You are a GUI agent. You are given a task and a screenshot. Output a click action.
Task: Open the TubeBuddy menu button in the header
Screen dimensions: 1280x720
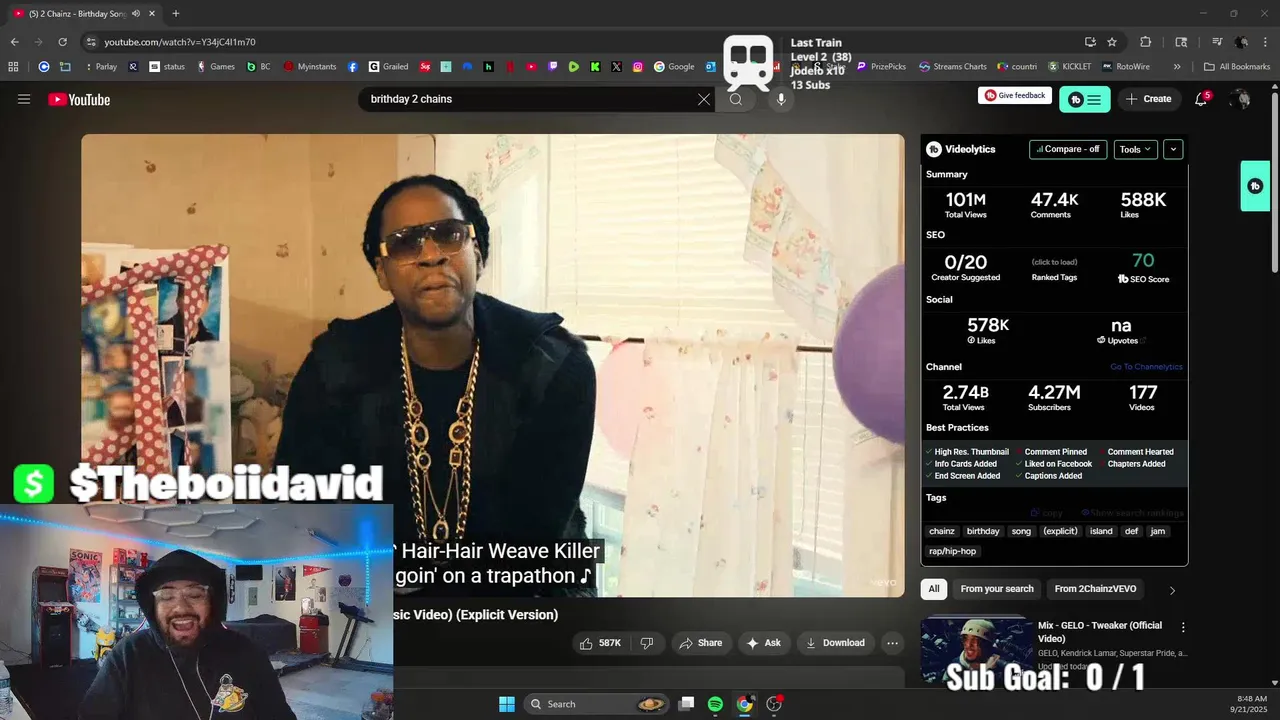coord(1085,99)
